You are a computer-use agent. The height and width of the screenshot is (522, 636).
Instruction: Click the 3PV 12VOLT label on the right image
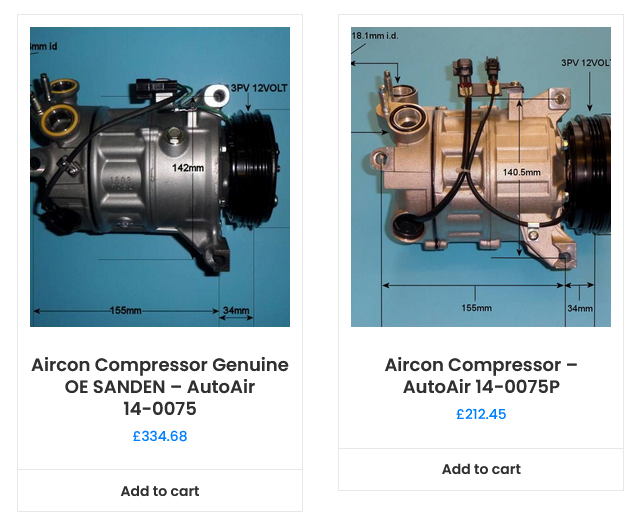(x=586, y=63)
